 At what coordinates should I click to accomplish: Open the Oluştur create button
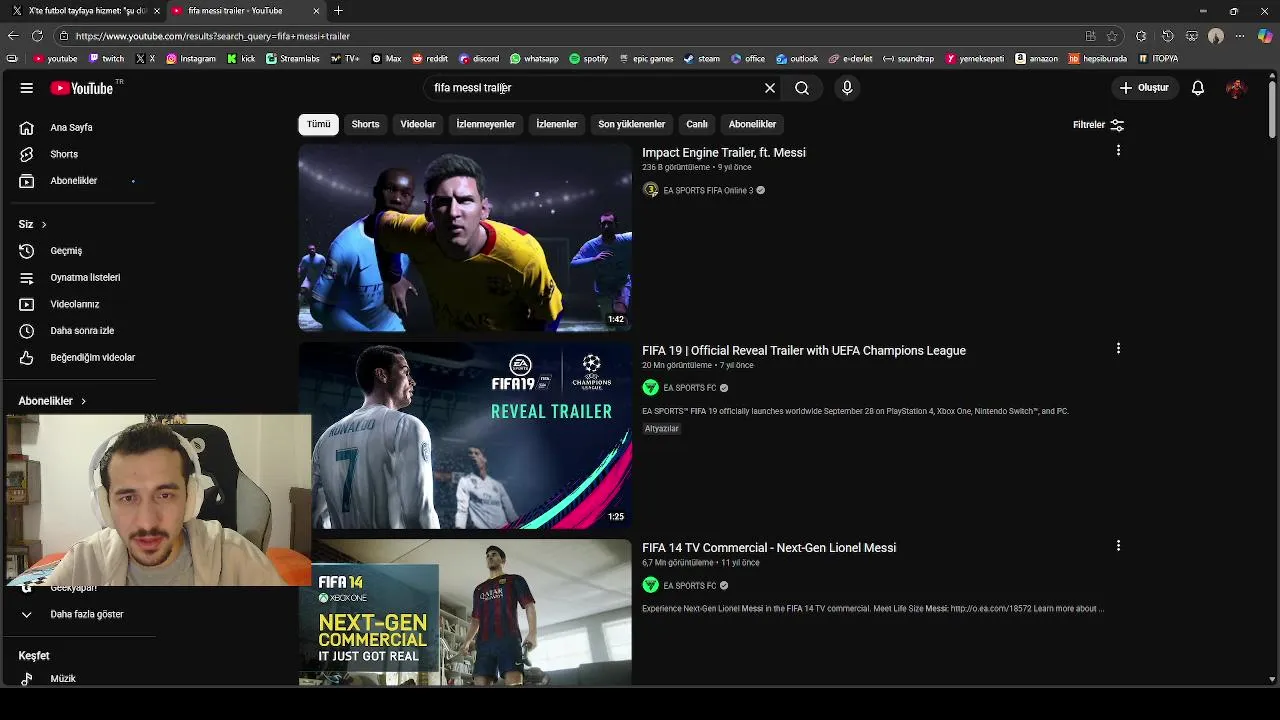click(1144, 88)
